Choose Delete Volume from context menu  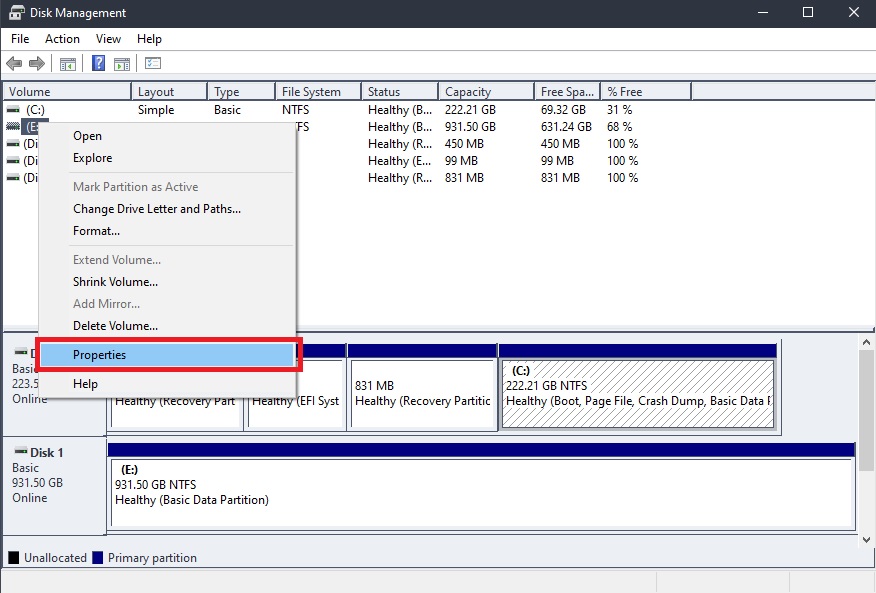coord(115,326)
